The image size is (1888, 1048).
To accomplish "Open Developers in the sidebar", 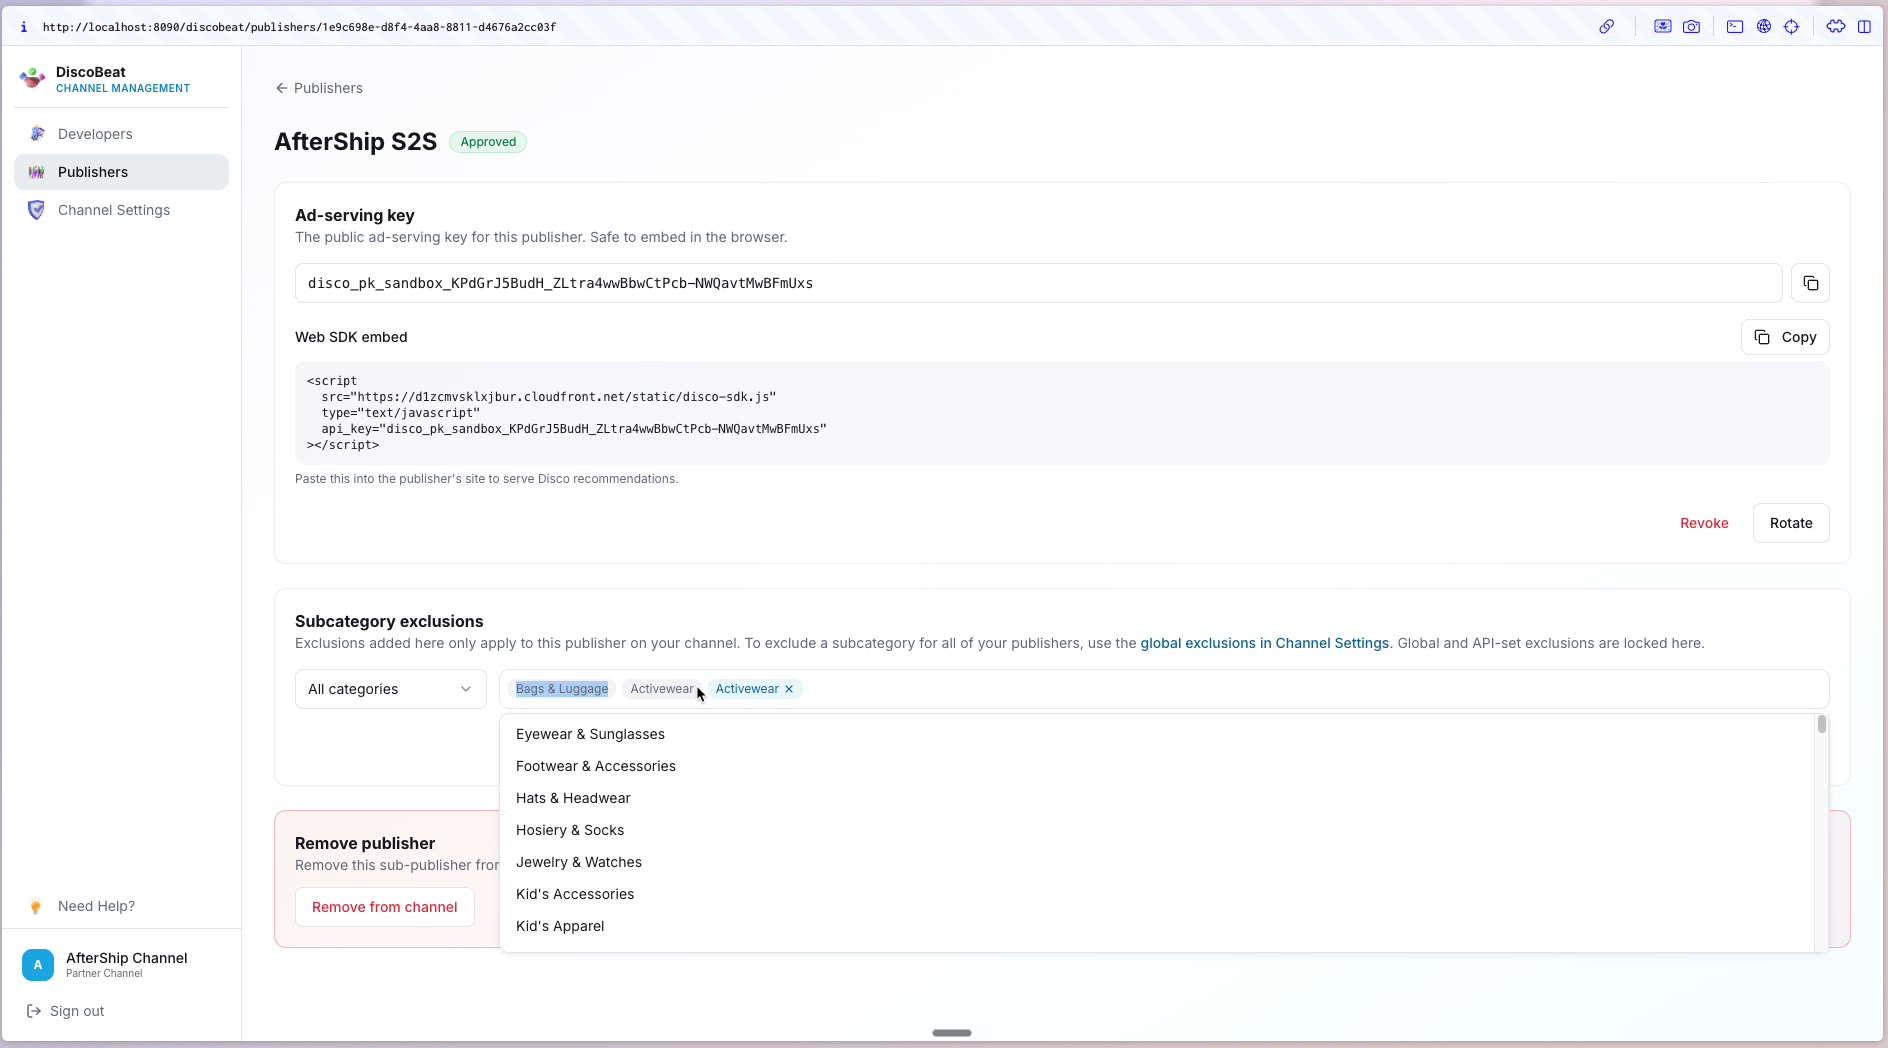I will 121,134.
